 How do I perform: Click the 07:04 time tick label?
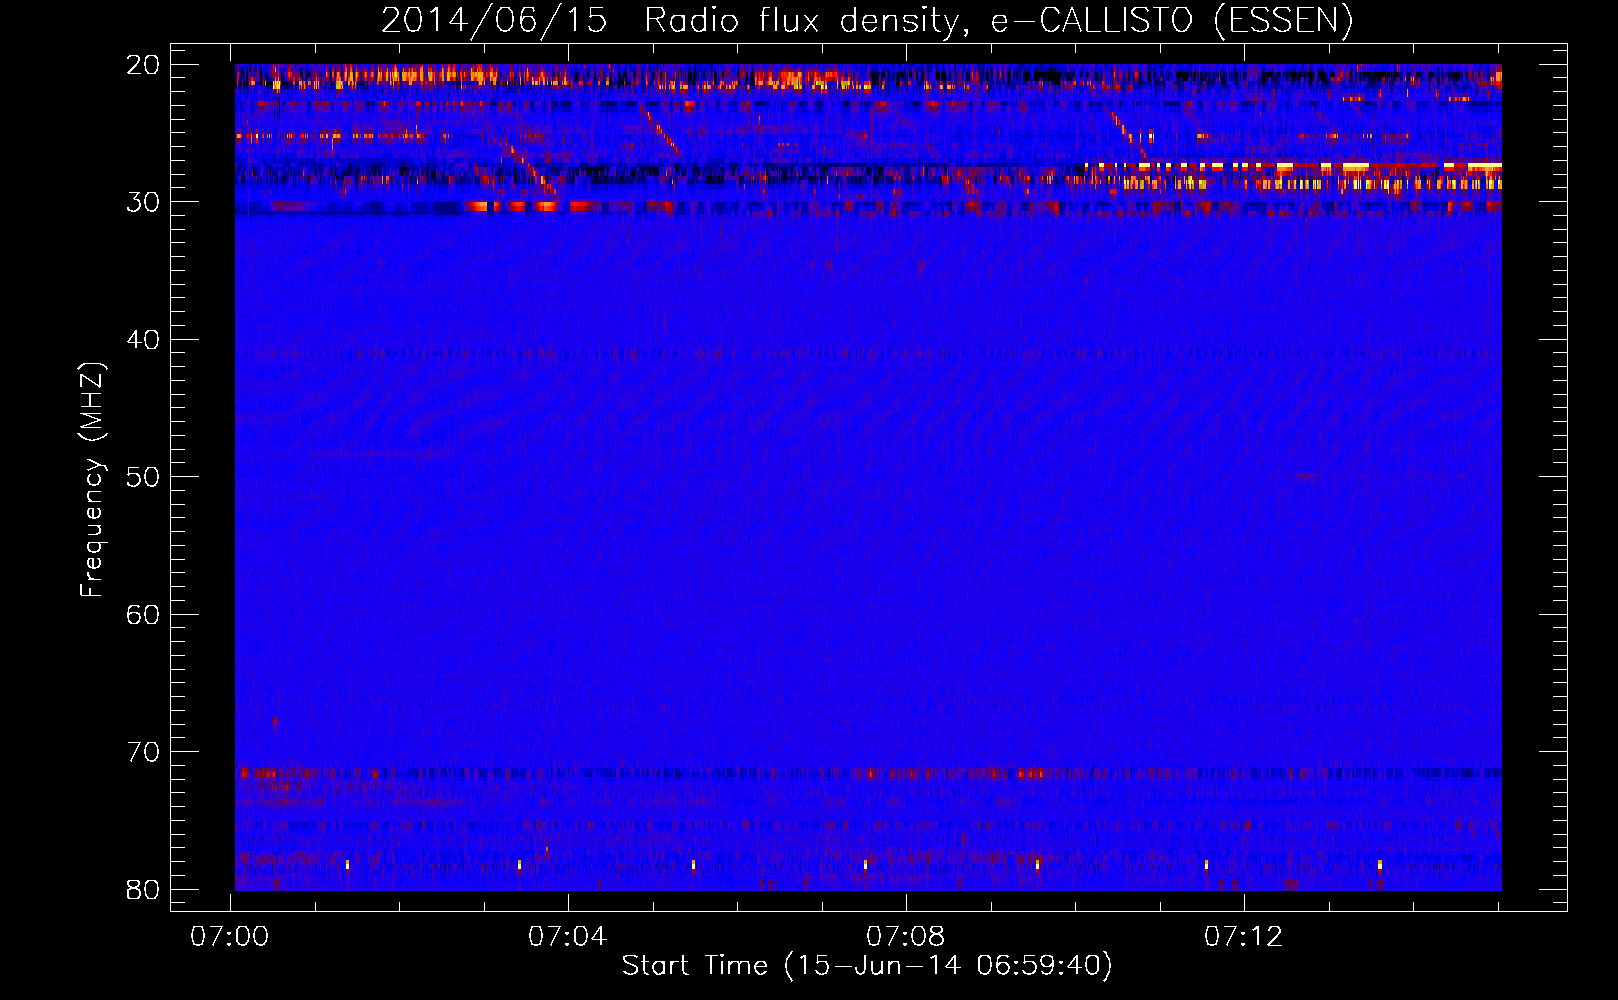tap(568, 936)
